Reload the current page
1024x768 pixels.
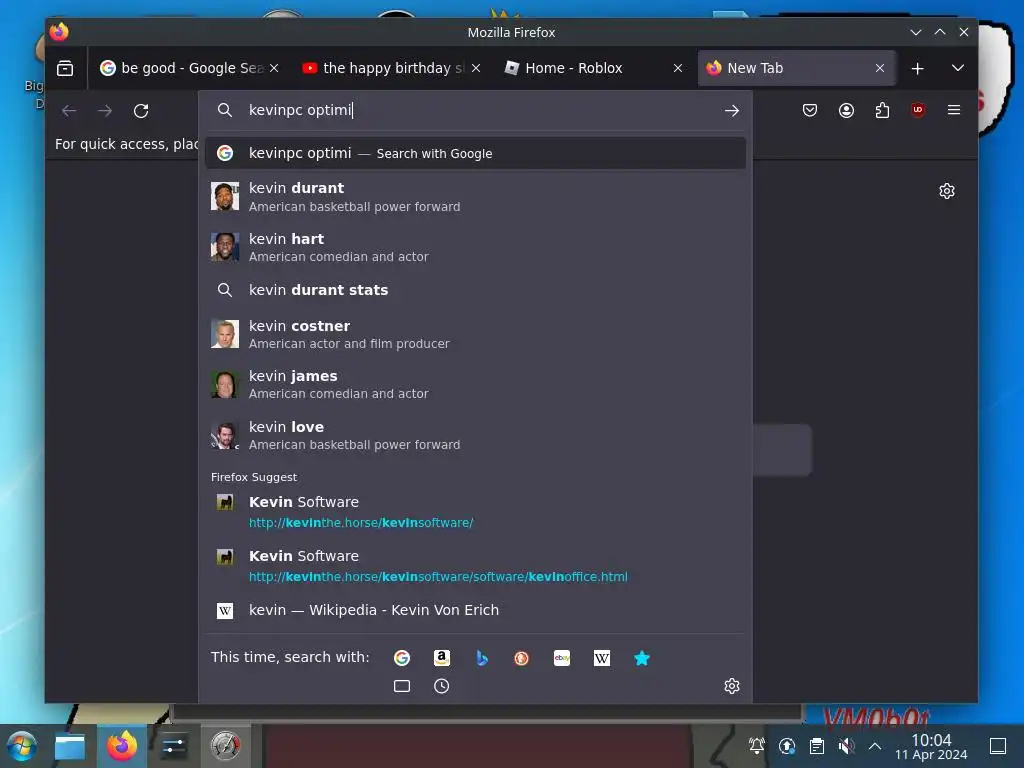pos(141,110)
